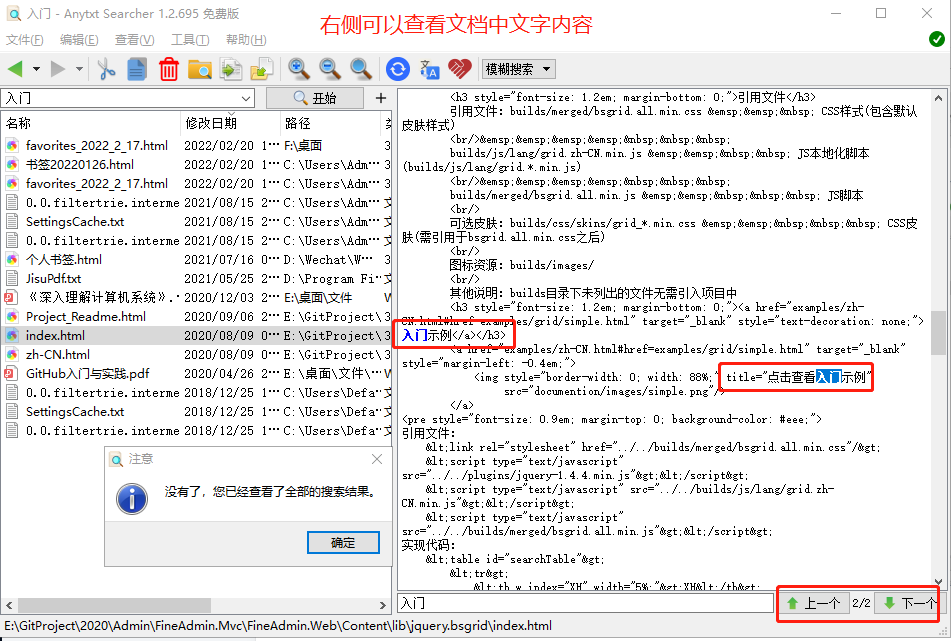Sort by the 路径 column header
Image resolution: width=951 pixels, height=641 pixels.
[x=331, y=123]
